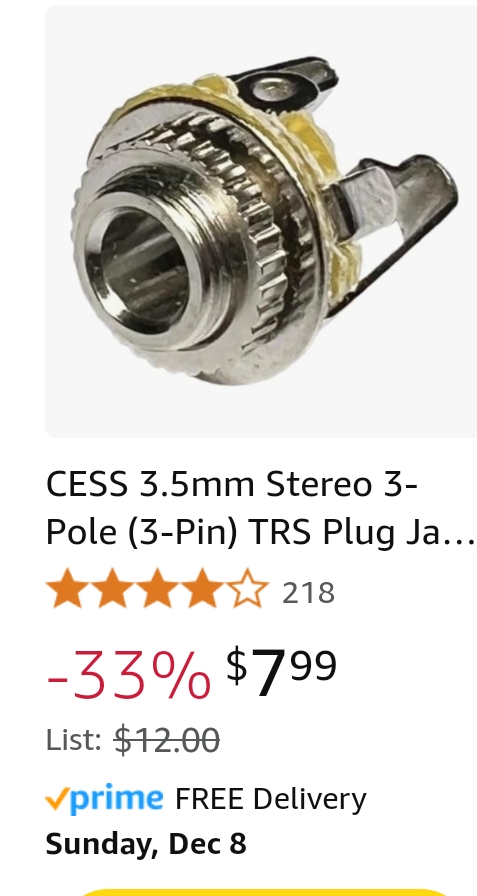Click the fourth filled orange star
Viewport: 477px width, 896px height.
[x=202, y=589]
